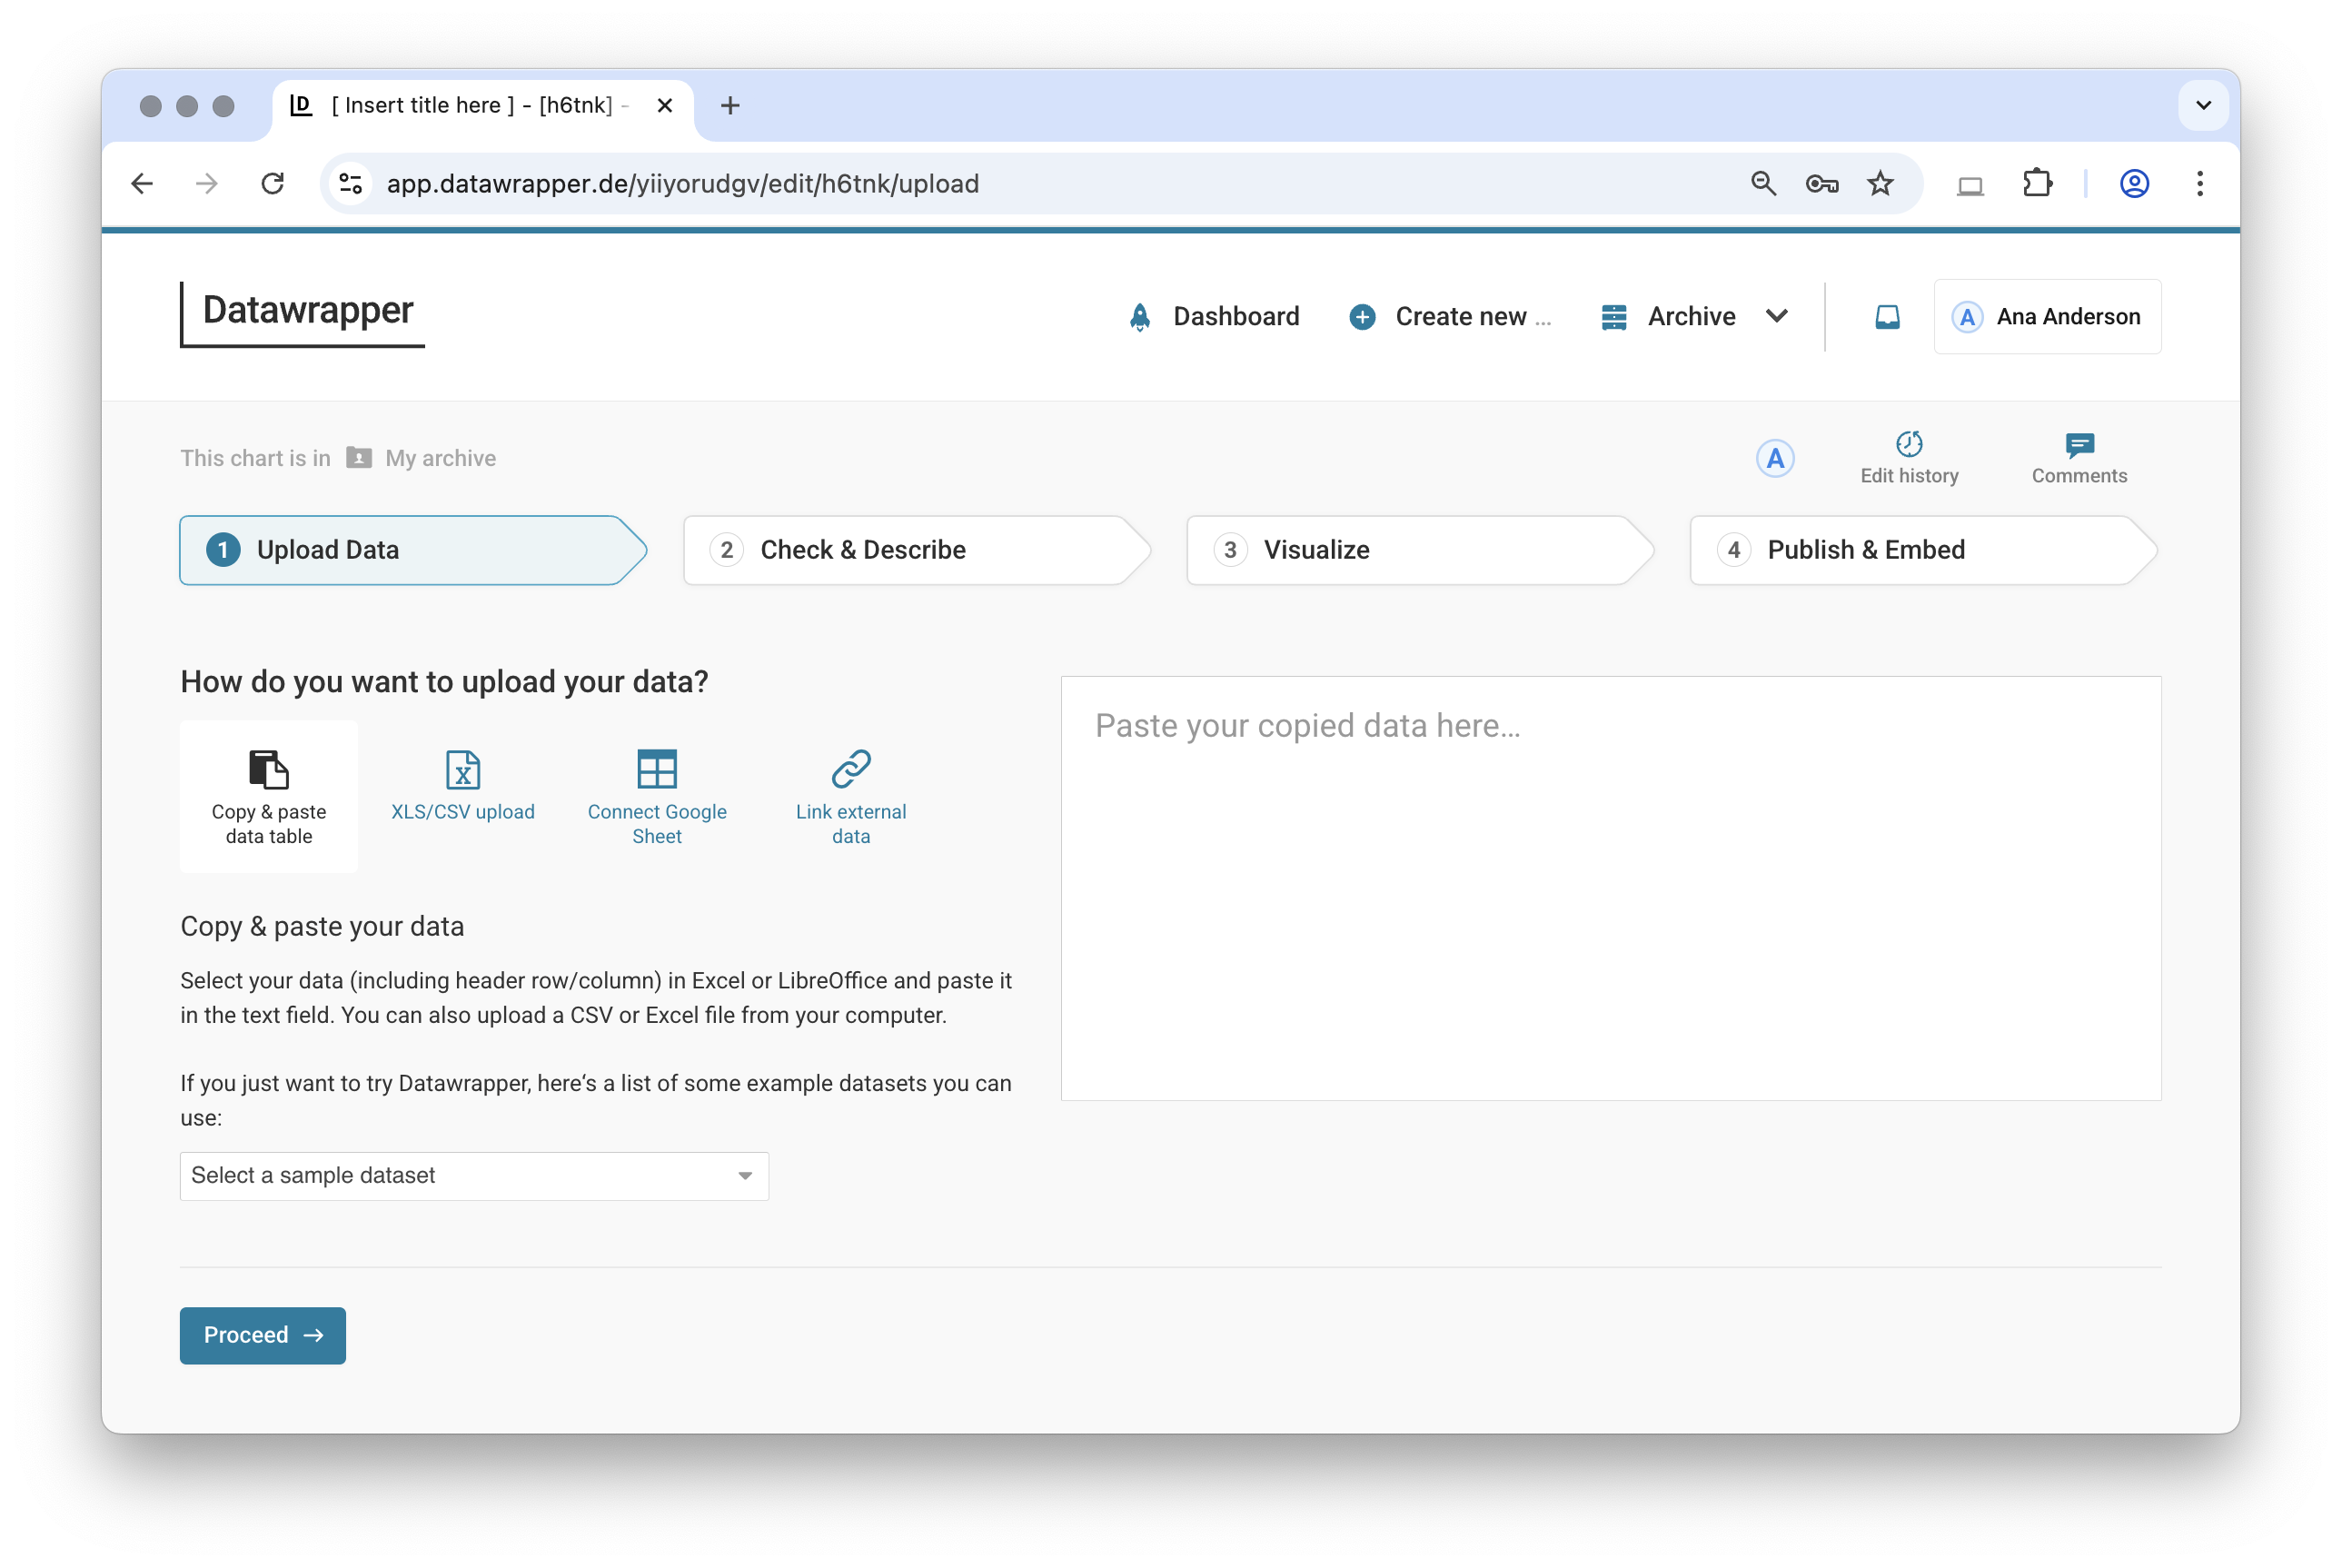Click the Copy & paste data table icon

268,770
